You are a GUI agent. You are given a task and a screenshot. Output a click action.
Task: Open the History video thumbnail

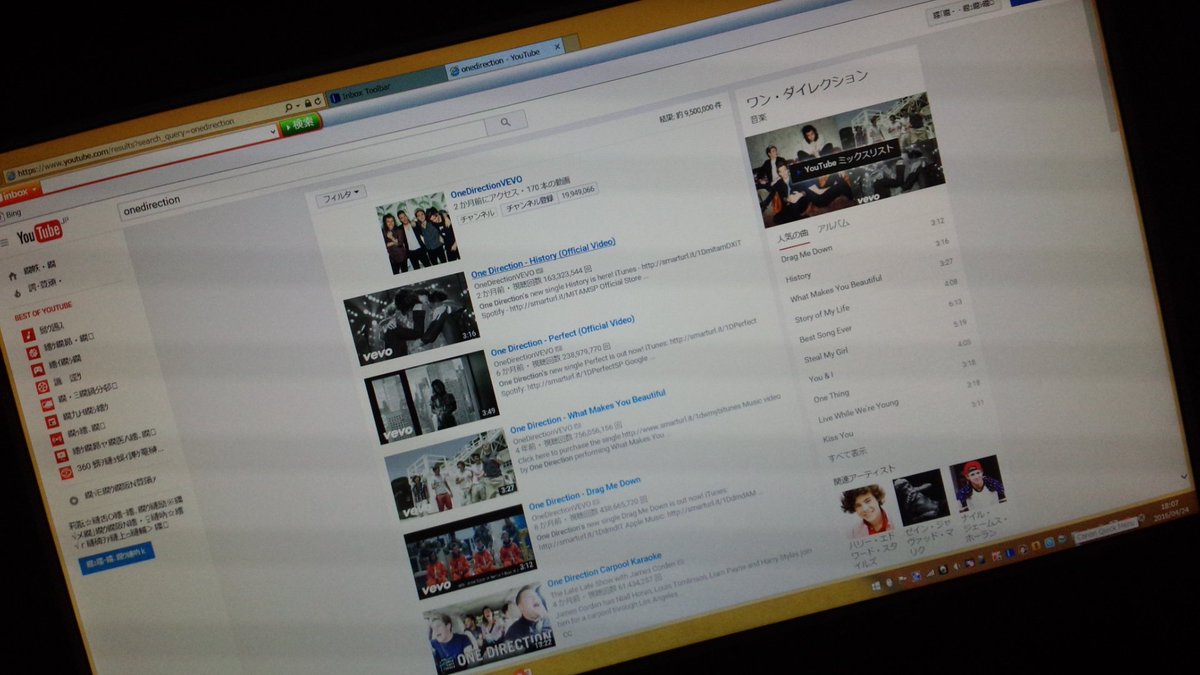pos(411,318)
